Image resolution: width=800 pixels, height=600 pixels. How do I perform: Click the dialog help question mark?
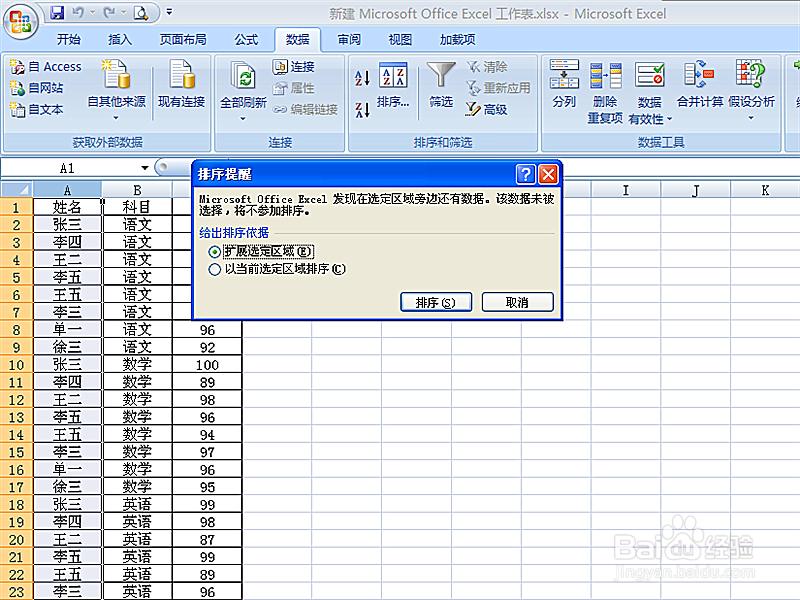point(526,174)
